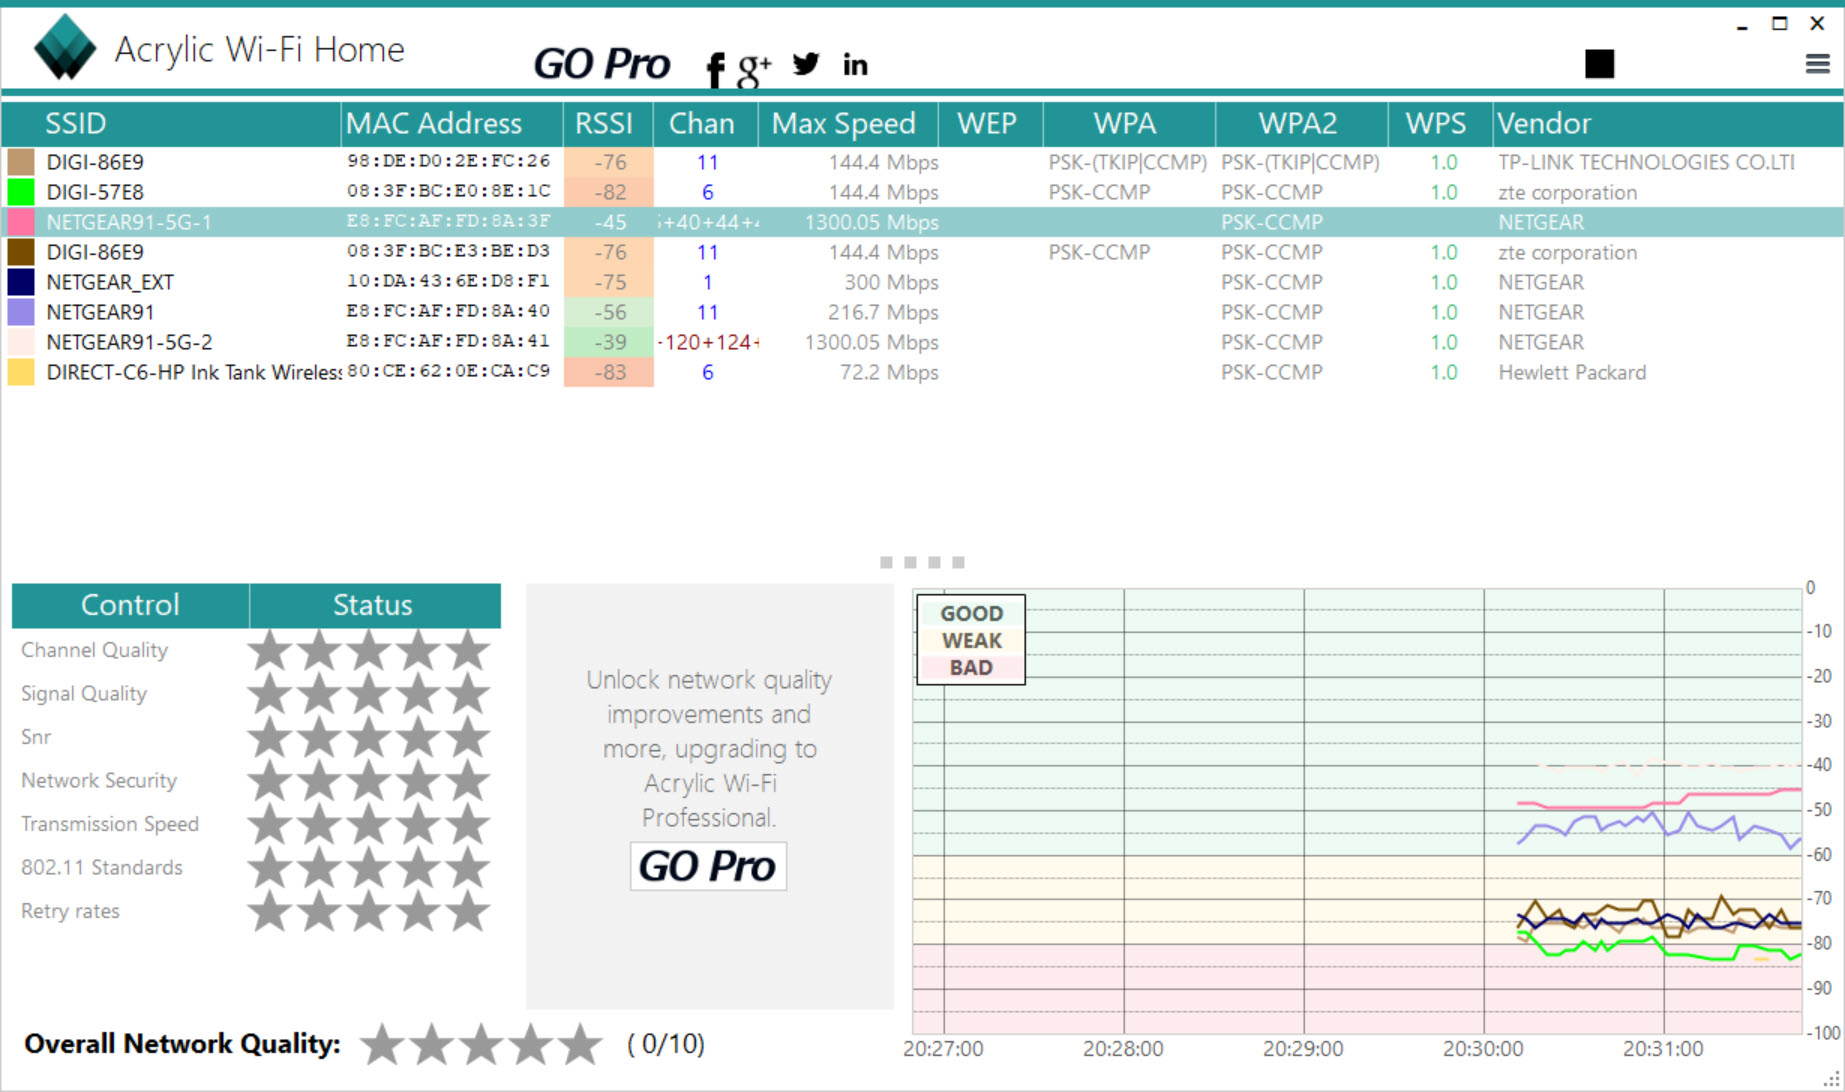
Task: Sort networks by the RSSI column
Action: 604,124
